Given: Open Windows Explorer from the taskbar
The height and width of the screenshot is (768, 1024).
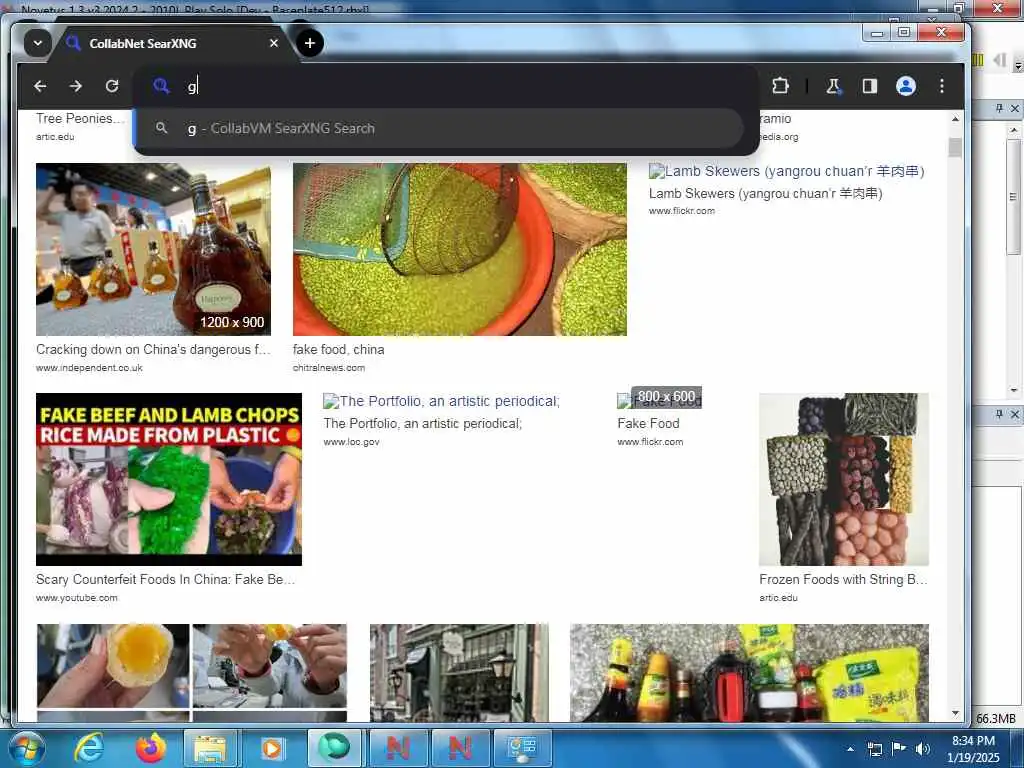Looking at the screenshot, I should (x=210, y=748).
